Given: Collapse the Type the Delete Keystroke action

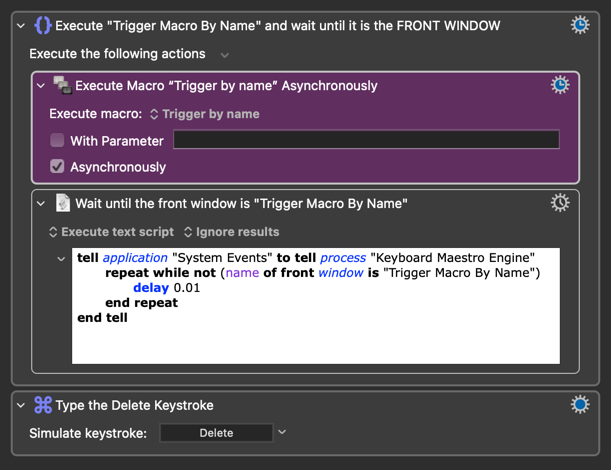Looking at the screenshot, I should [x=21, y=405].
